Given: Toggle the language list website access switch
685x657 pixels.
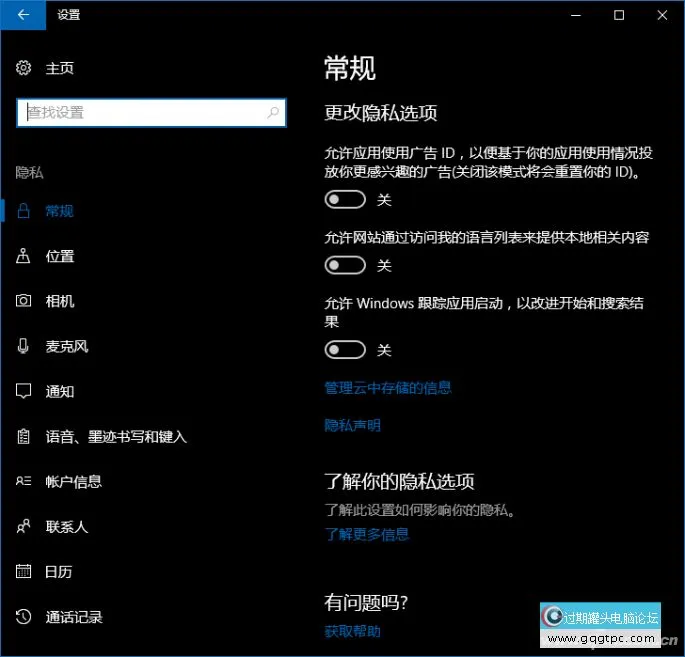Looking at the screenshot, I should click(345, 265).
